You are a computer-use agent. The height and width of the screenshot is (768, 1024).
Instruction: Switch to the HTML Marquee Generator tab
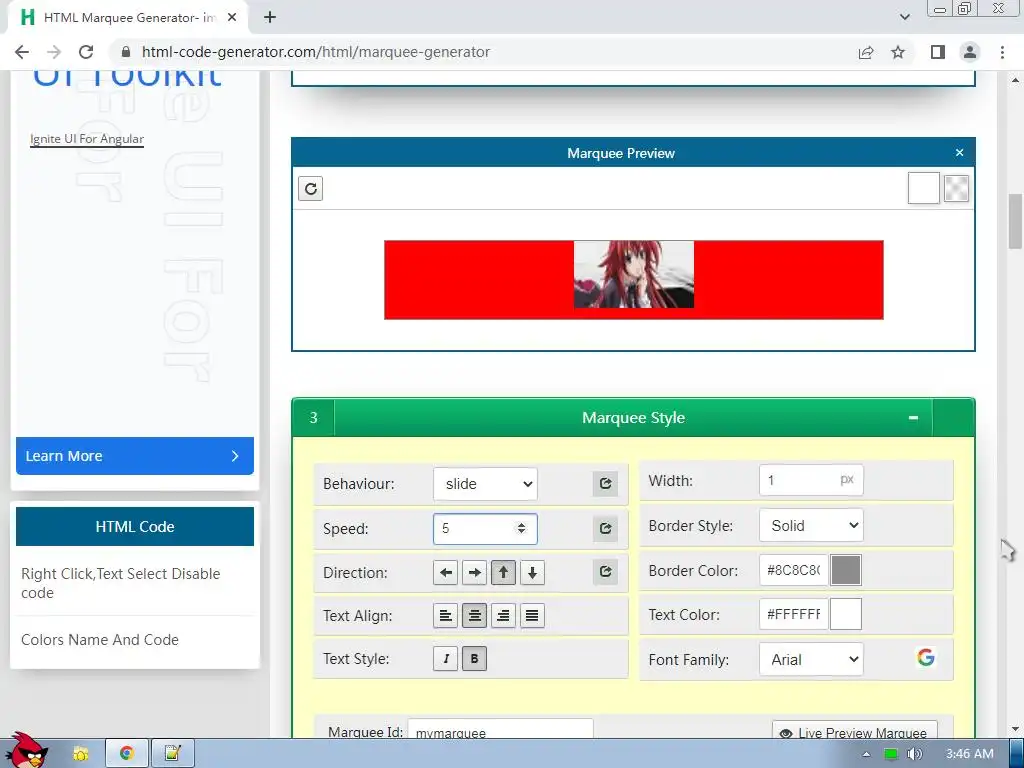(x=128, y=18)
